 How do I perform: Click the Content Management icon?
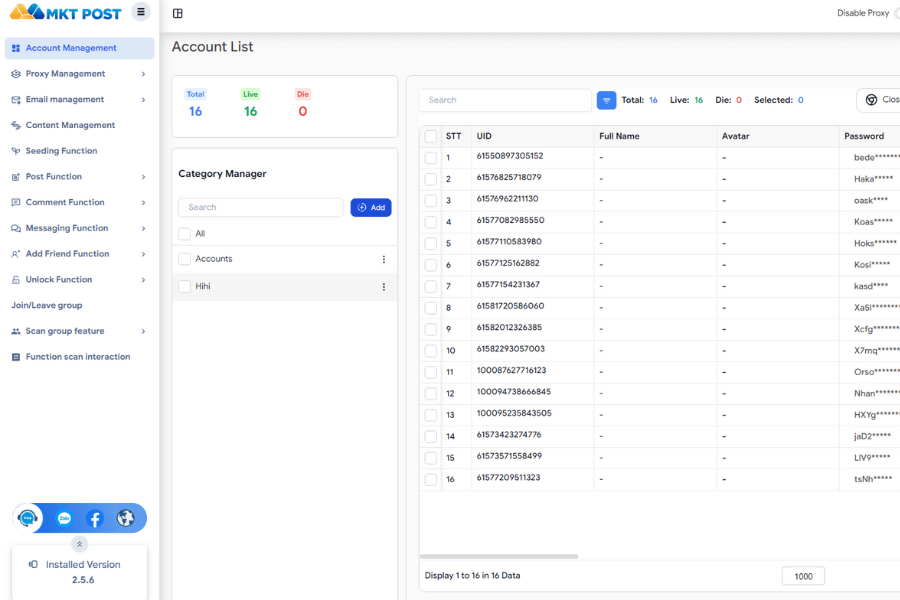click(16, 125)
